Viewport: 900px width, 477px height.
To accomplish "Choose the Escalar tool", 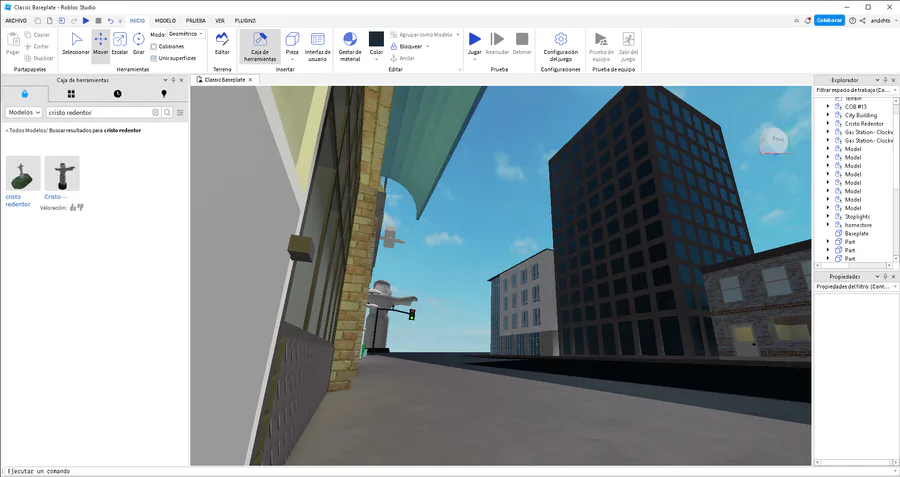I will click(119, 44).
